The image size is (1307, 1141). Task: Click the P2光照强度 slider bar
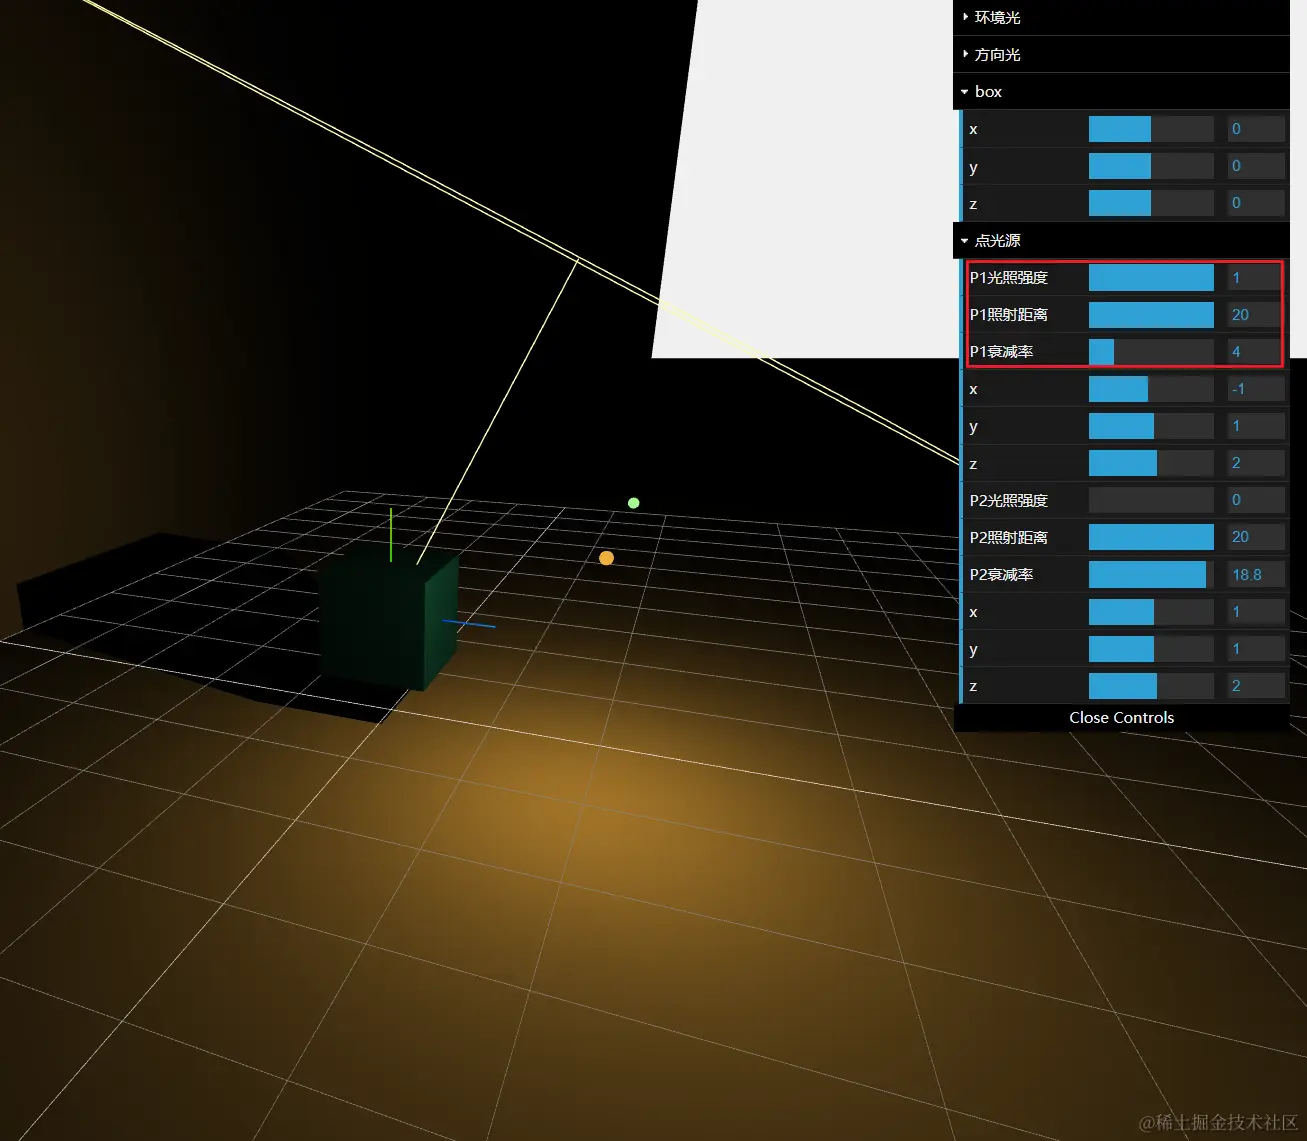pyautogui.click(x=1151, y=500)
